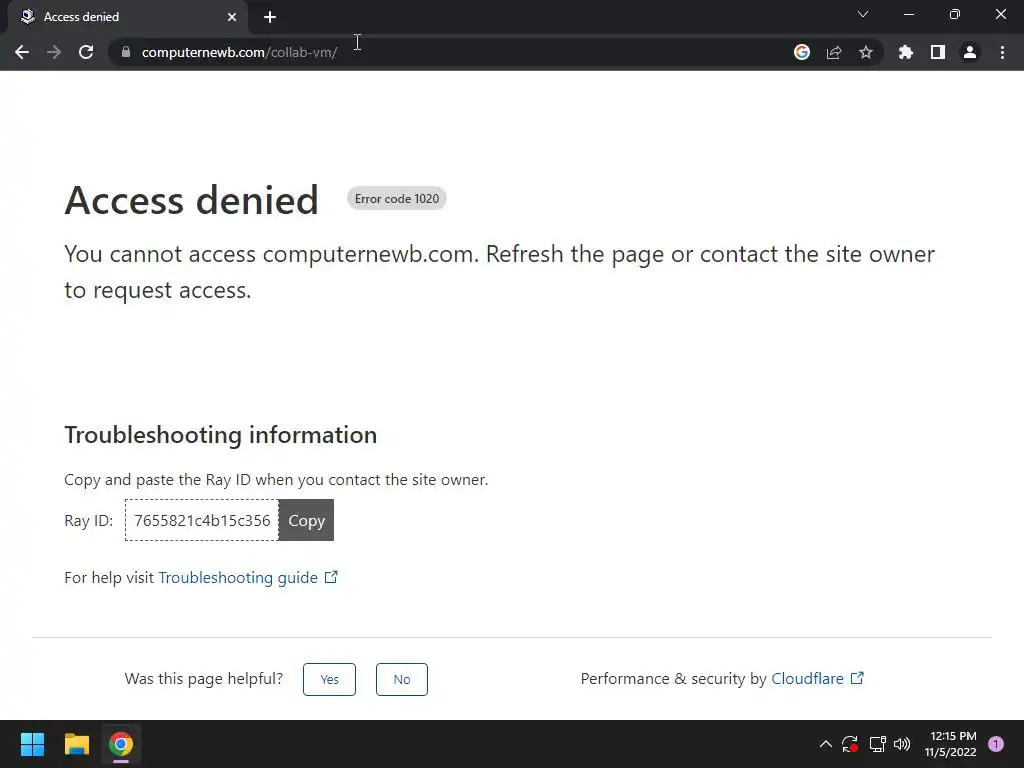Open the volume control in the tray

point(902,744)
